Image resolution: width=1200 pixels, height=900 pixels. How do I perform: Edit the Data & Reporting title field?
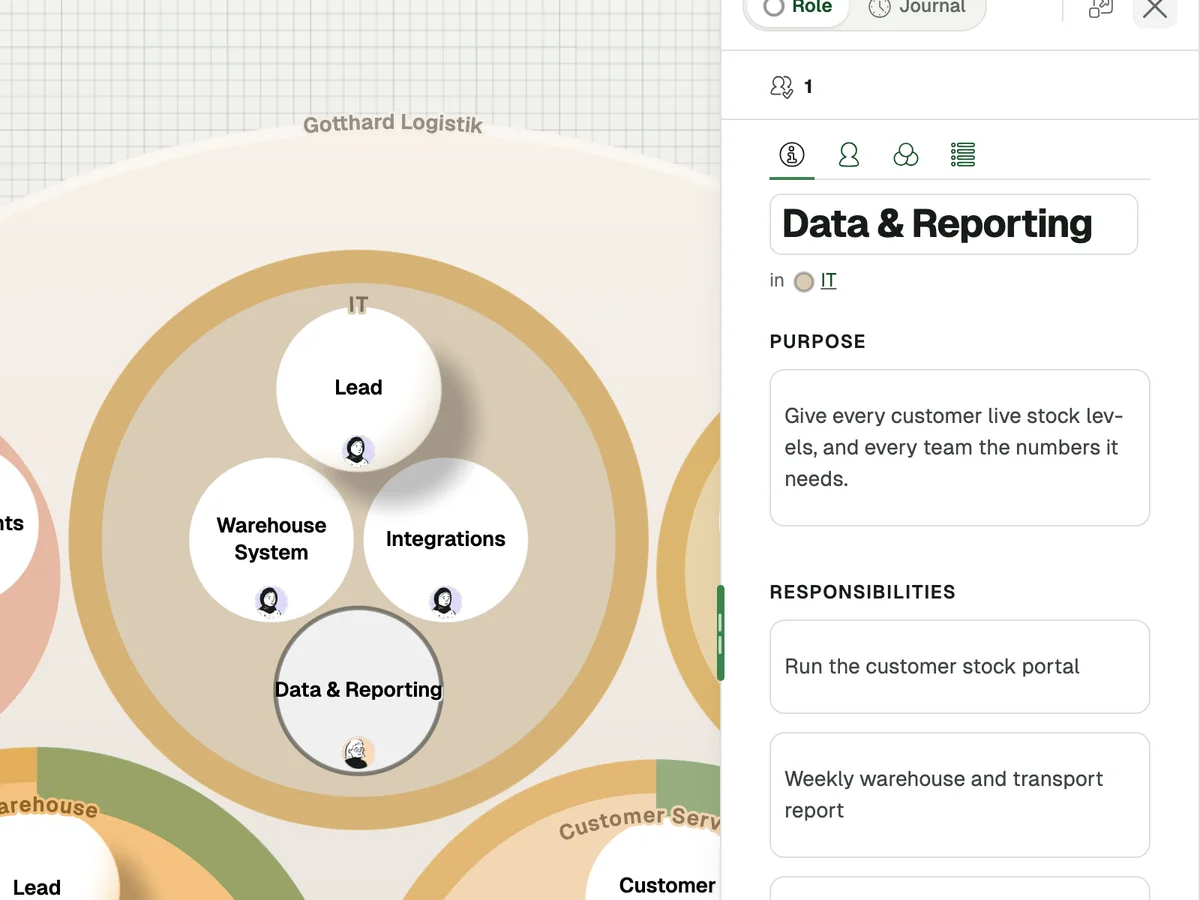point(954,224)
